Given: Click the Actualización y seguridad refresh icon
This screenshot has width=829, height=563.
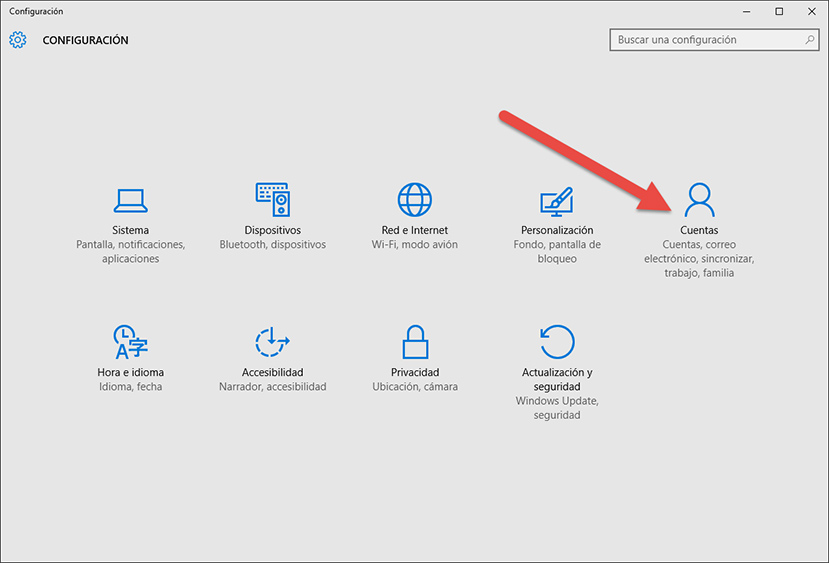Looking at the screenshot, I should click(x=557, y=342).
